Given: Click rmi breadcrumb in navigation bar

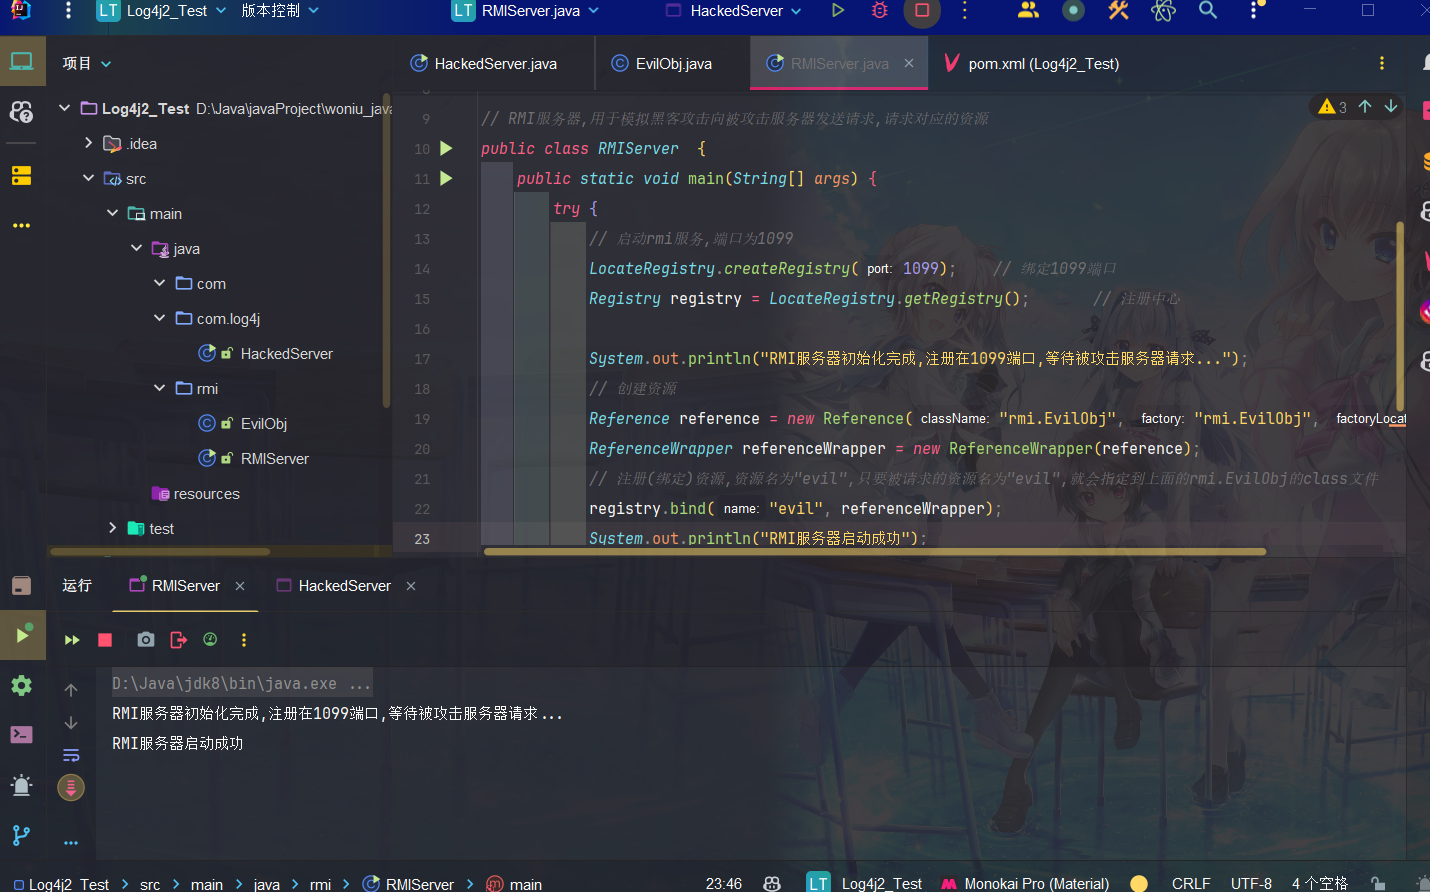Looking at the screenshot, I should pos(320,884).
